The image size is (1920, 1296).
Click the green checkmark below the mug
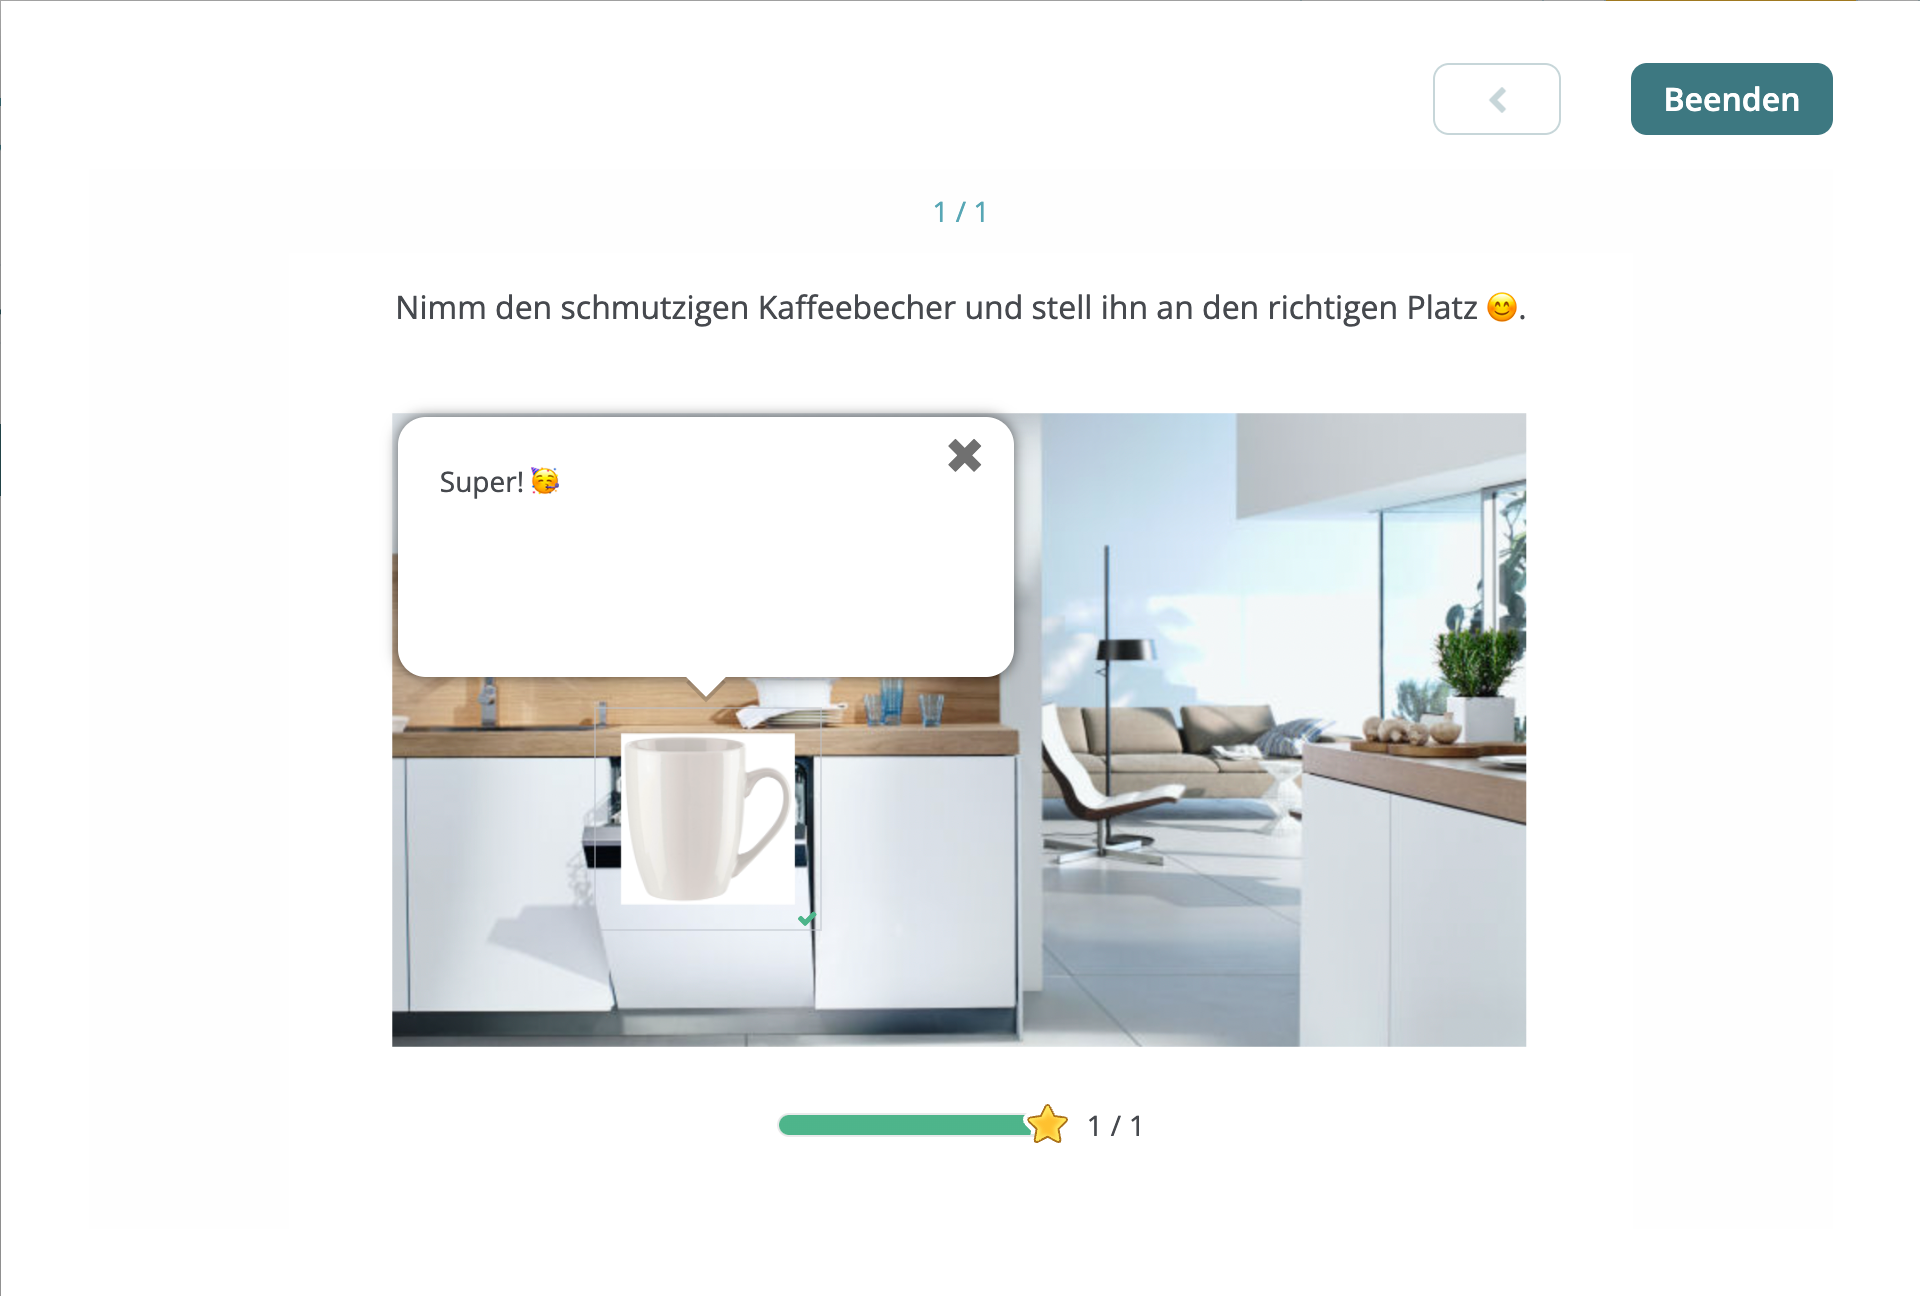point(806,918)
